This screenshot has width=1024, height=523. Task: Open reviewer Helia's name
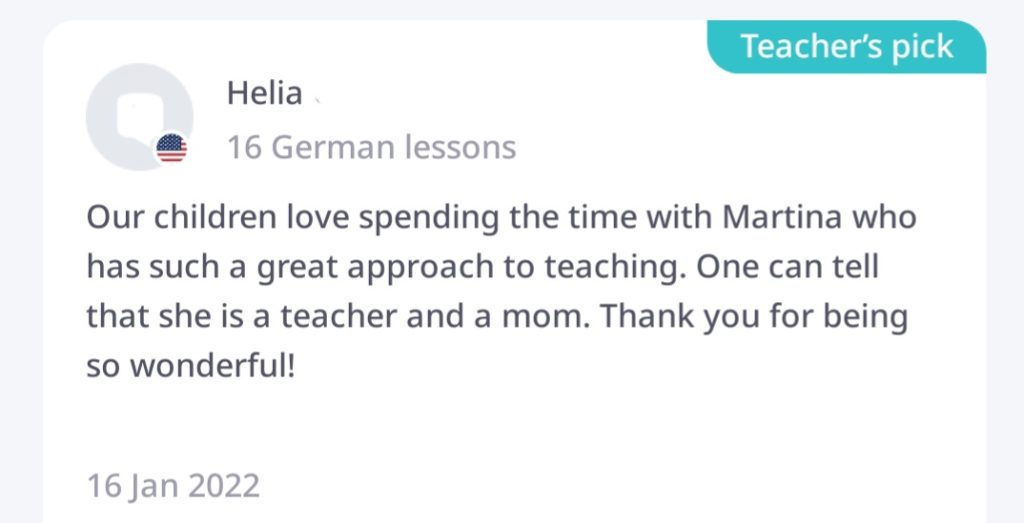[x=264, y=94]
